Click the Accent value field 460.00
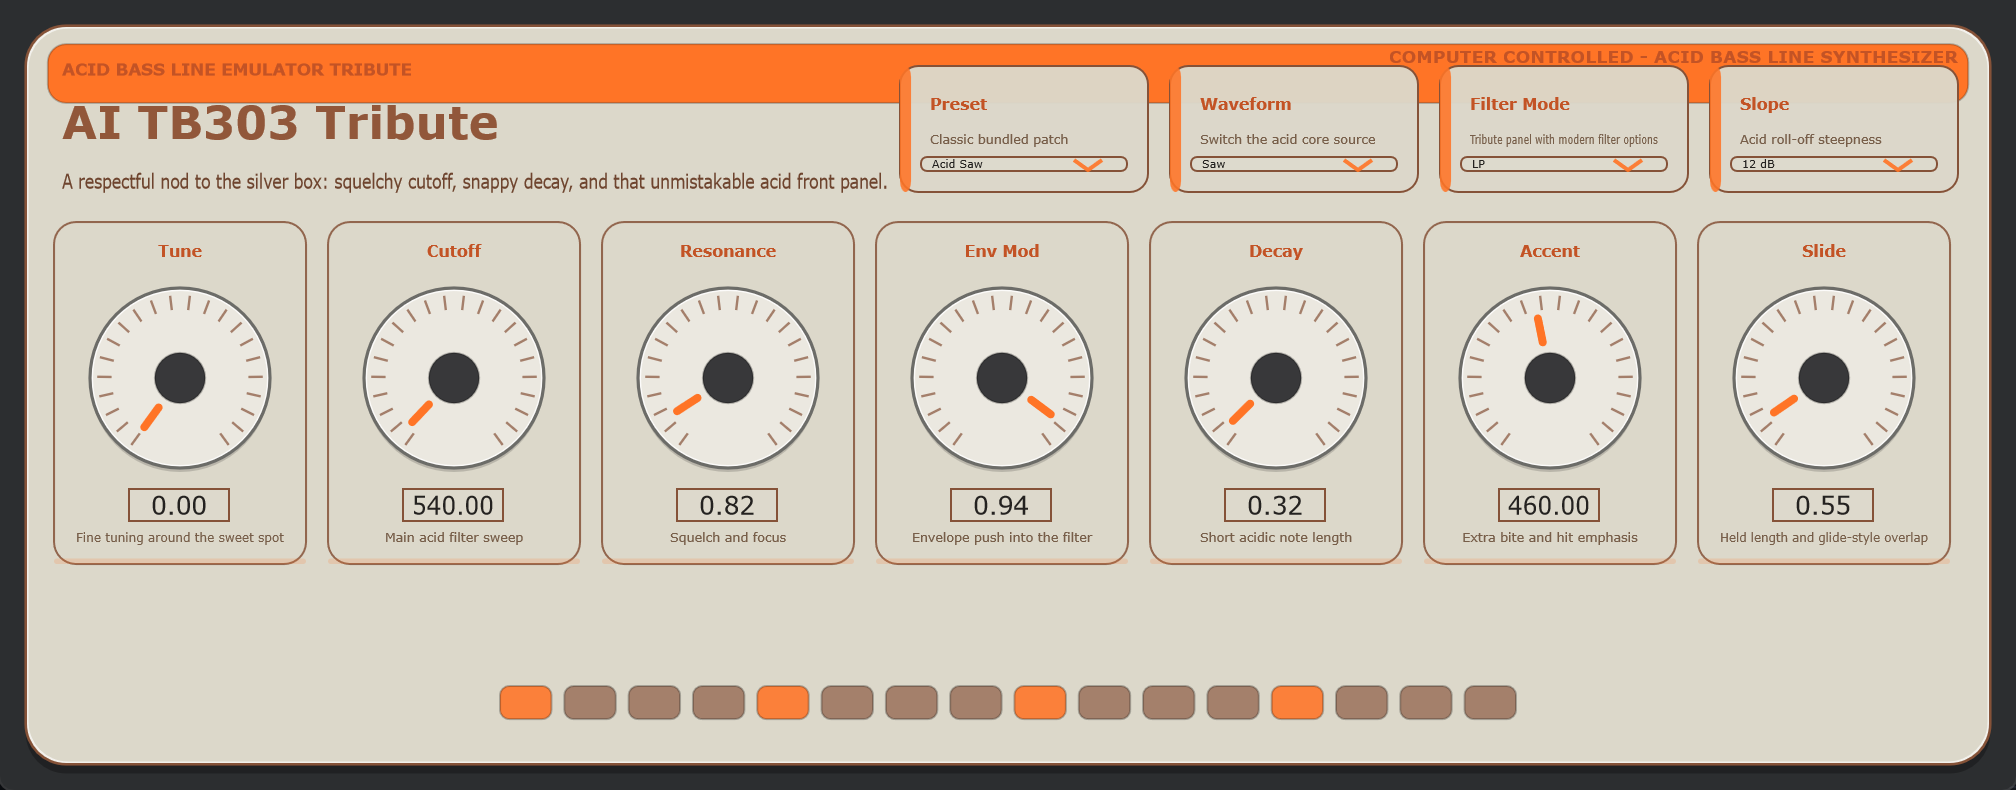2016x790 pixels. click(x=1549, y=505)
